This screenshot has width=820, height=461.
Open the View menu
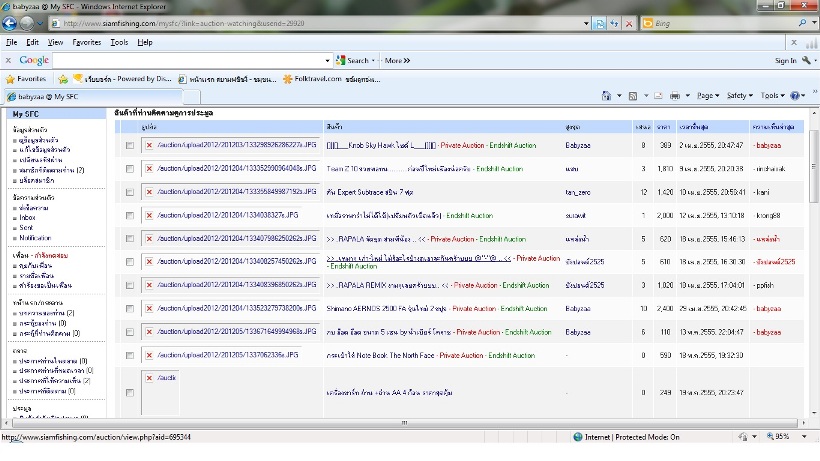[55, 42]
